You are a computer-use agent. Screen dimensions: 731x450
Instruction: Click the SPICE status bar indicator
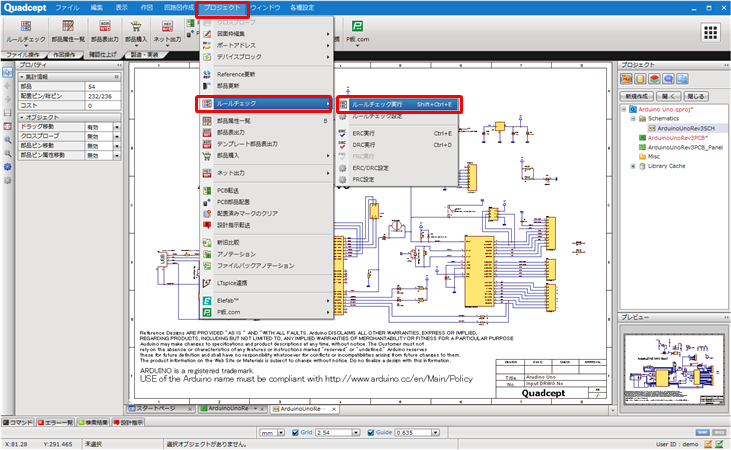click(719, 432)
